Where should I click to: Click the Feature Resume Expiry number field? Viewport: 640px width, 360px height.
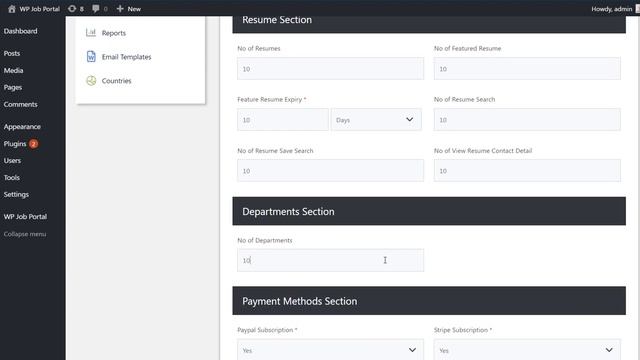[x=282, y=120]
